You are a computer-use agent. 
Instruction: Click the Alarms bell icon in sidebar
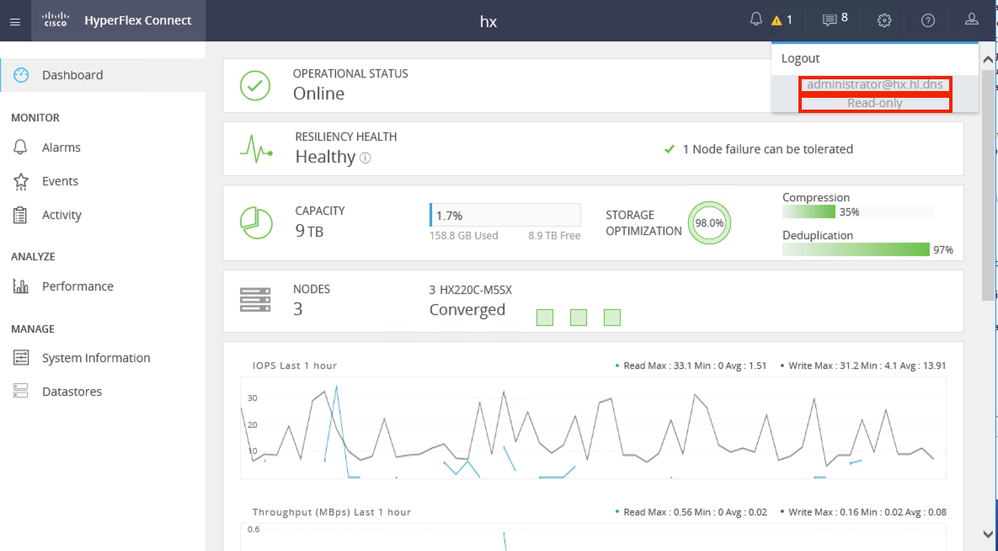click(x=20, y=147)
